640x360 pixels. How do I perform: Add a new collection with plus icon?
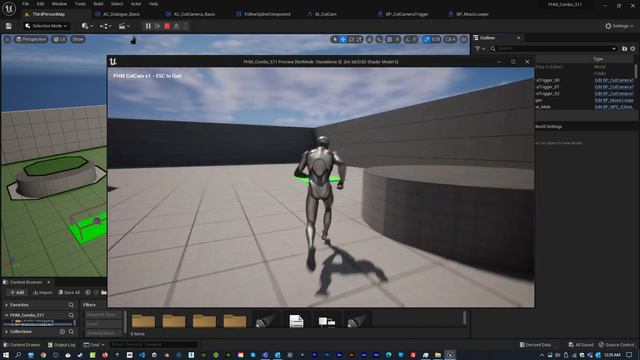pos(62,331)
